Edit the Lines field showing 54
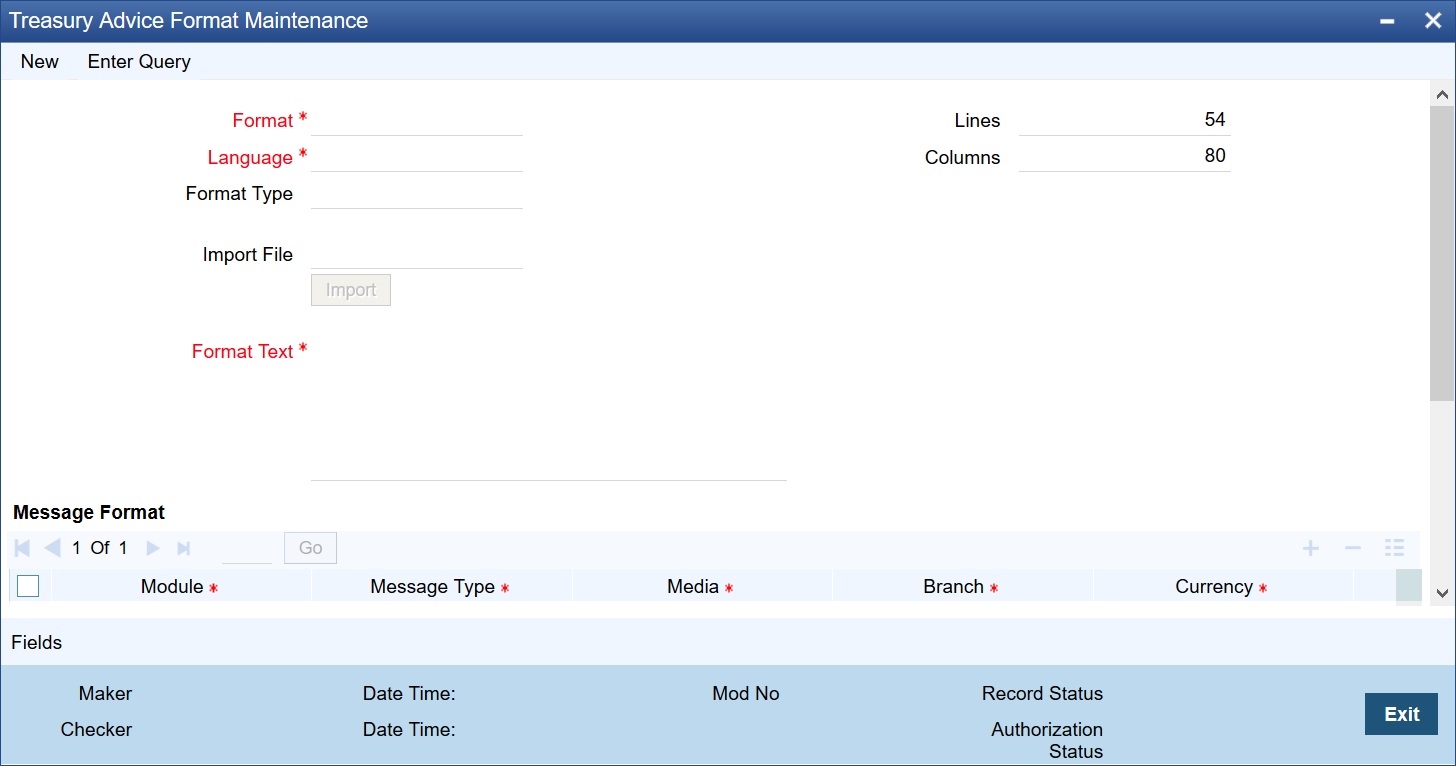The image size is (1456, 766). pos(1124,120)
